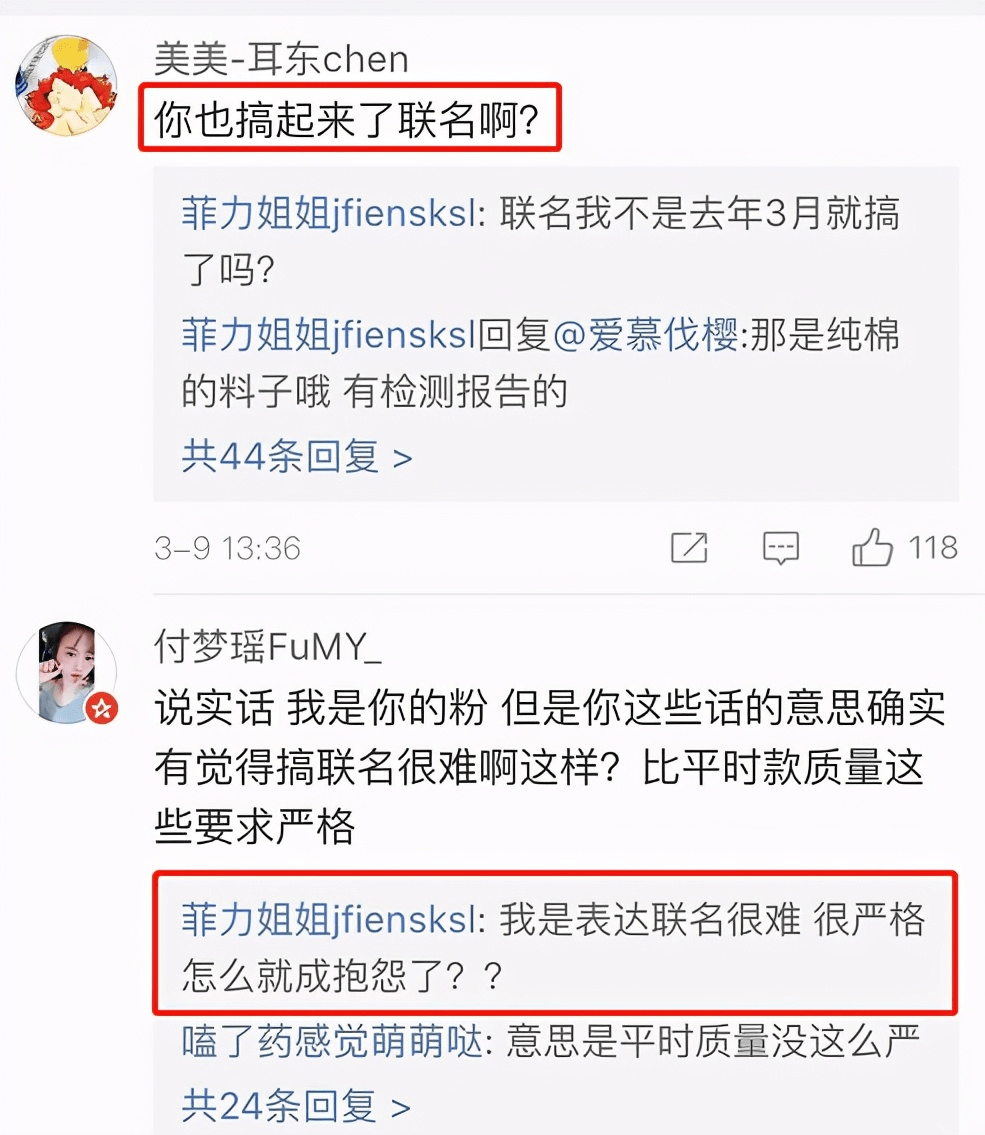Open 菲力姐姐jfiensksl before 回复@爱慕伐樱

pyautogui.click(x=329, y=335)
